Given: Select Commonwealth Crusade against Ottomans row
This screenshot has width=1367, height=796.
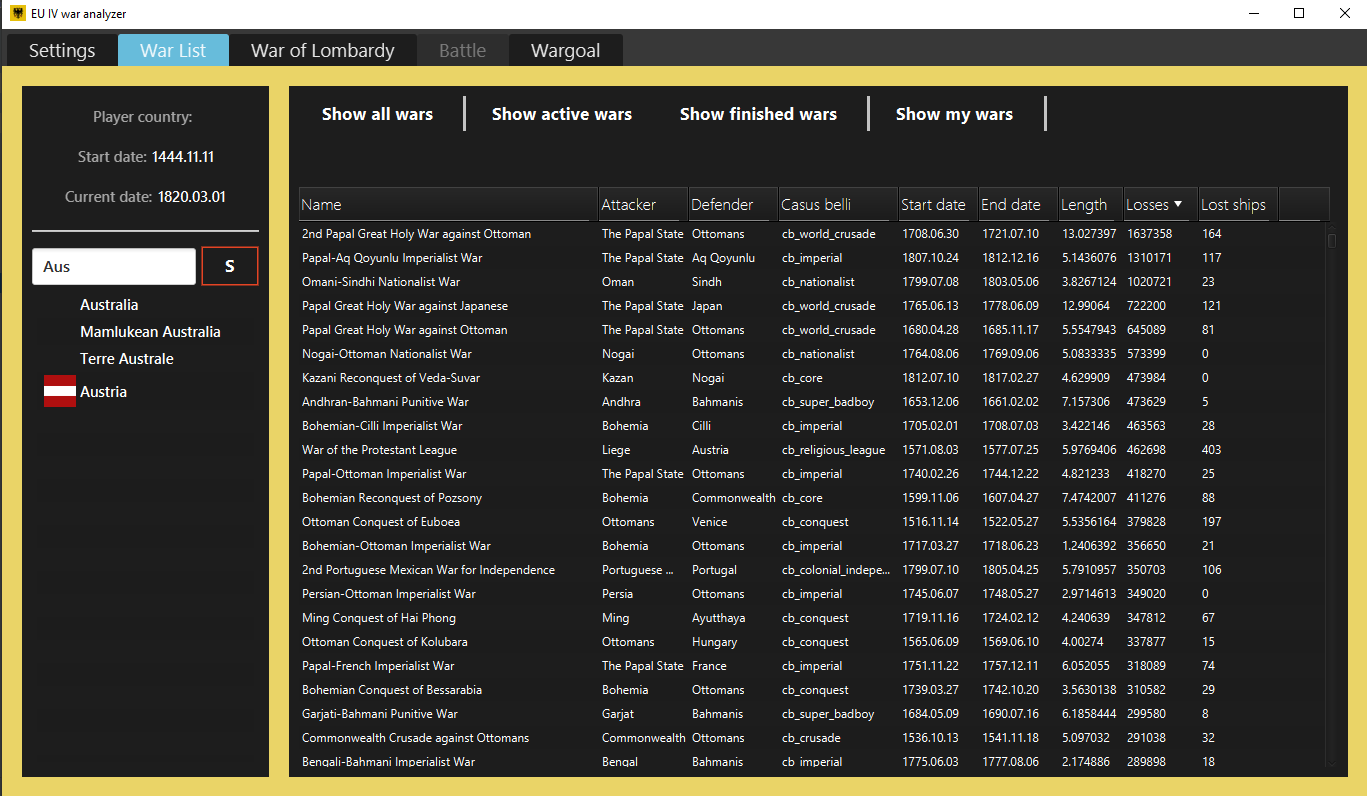Looking at the screenshot, I should tap(811, 738).
